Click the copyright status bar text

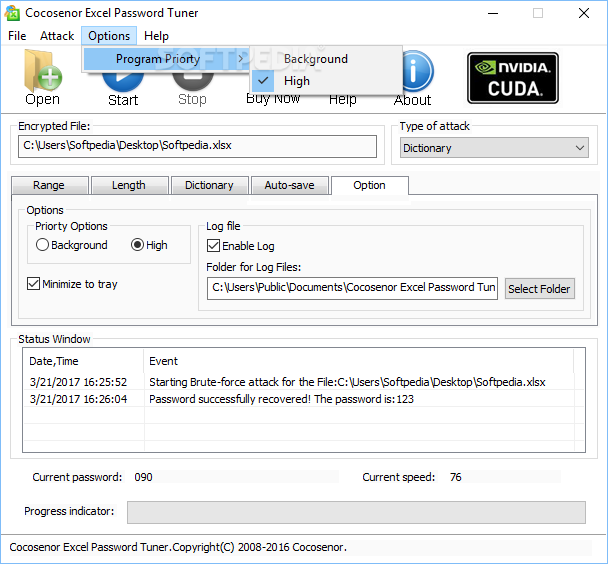178,547
